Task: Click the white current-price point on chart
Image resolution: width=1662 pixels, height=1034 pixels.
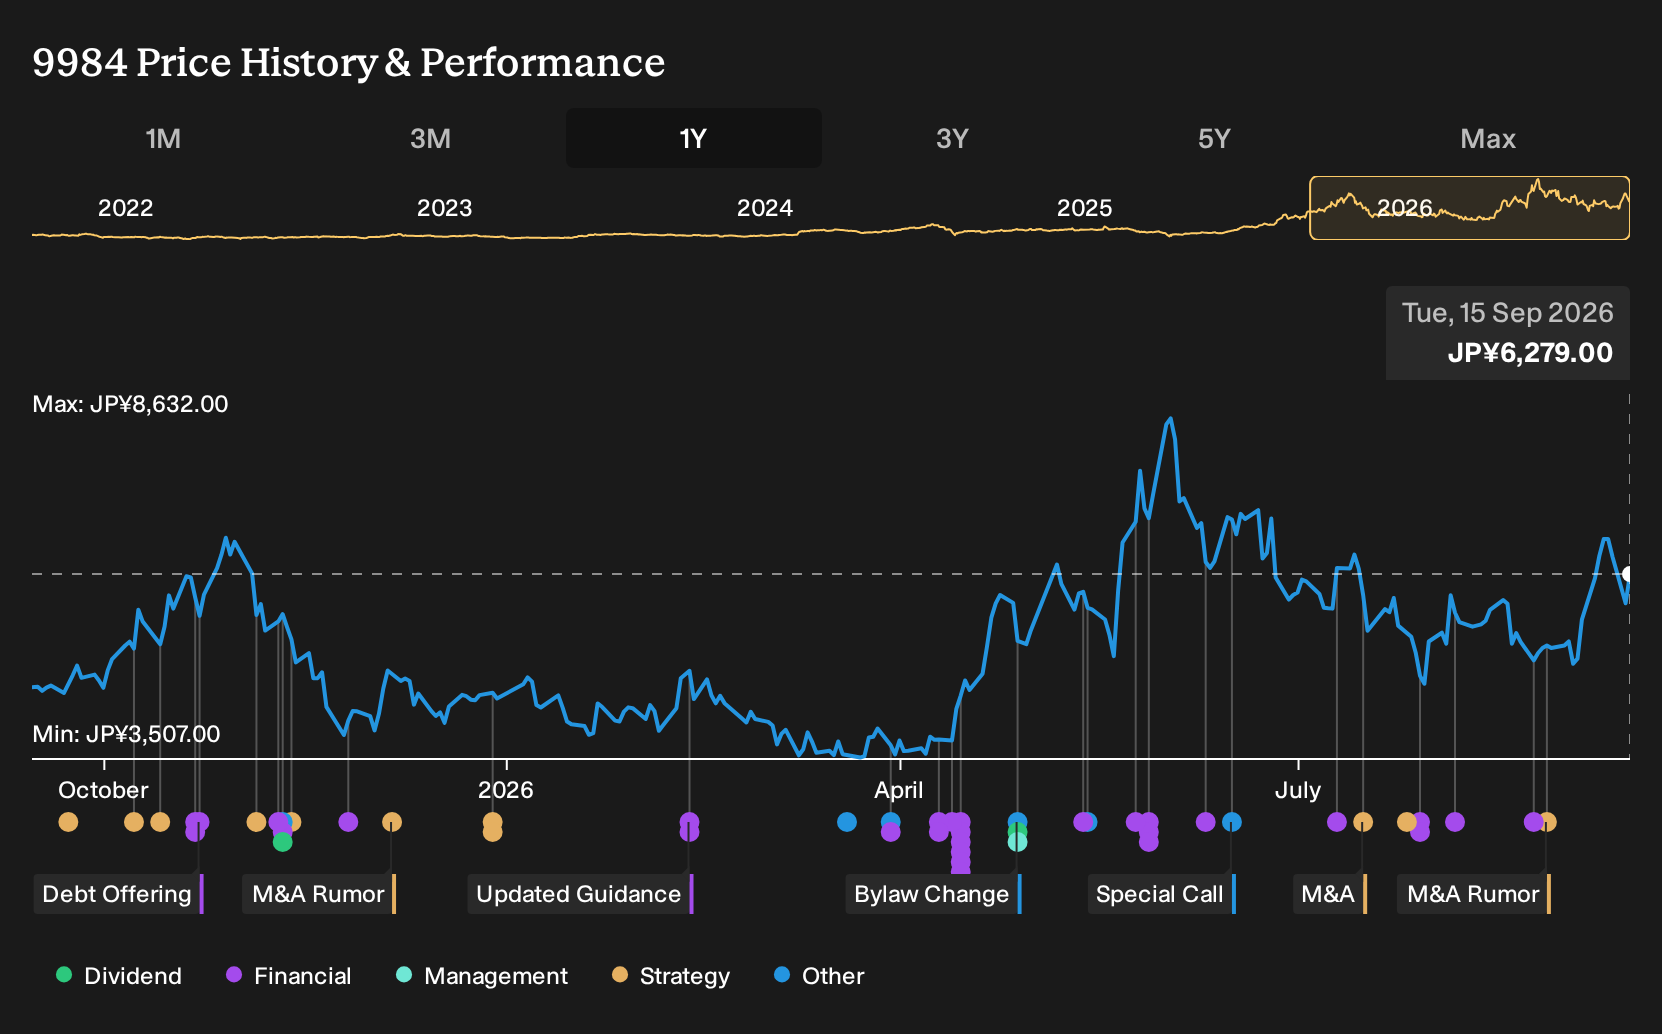Action: [x=1628, y=574]
